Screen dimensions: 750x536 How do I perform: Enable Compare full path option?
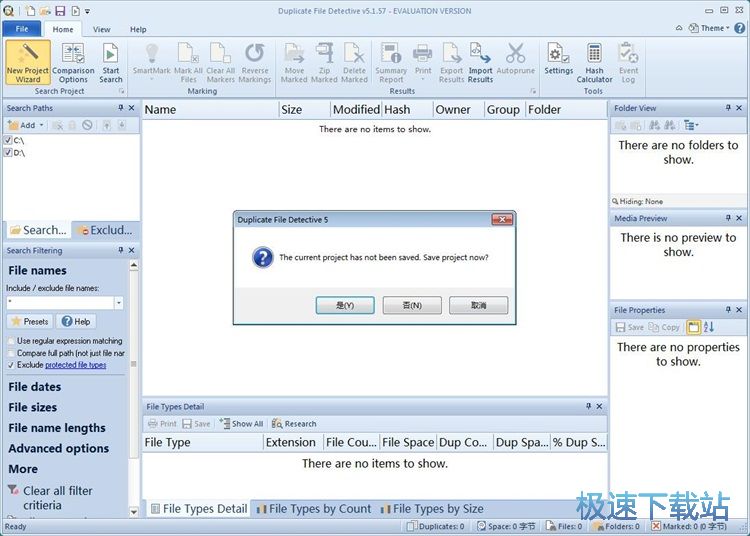tap(11, 353)
